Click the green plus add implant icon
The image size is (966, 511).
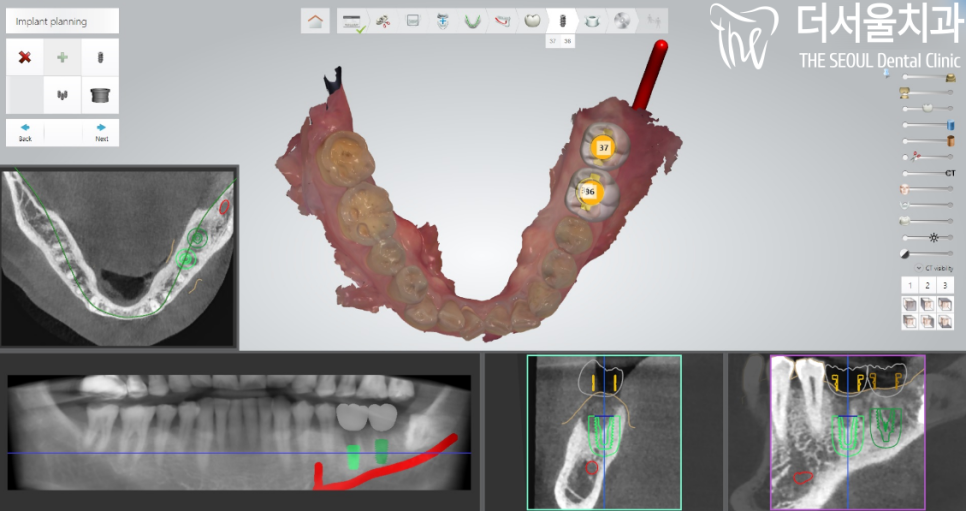coord(62,57)
